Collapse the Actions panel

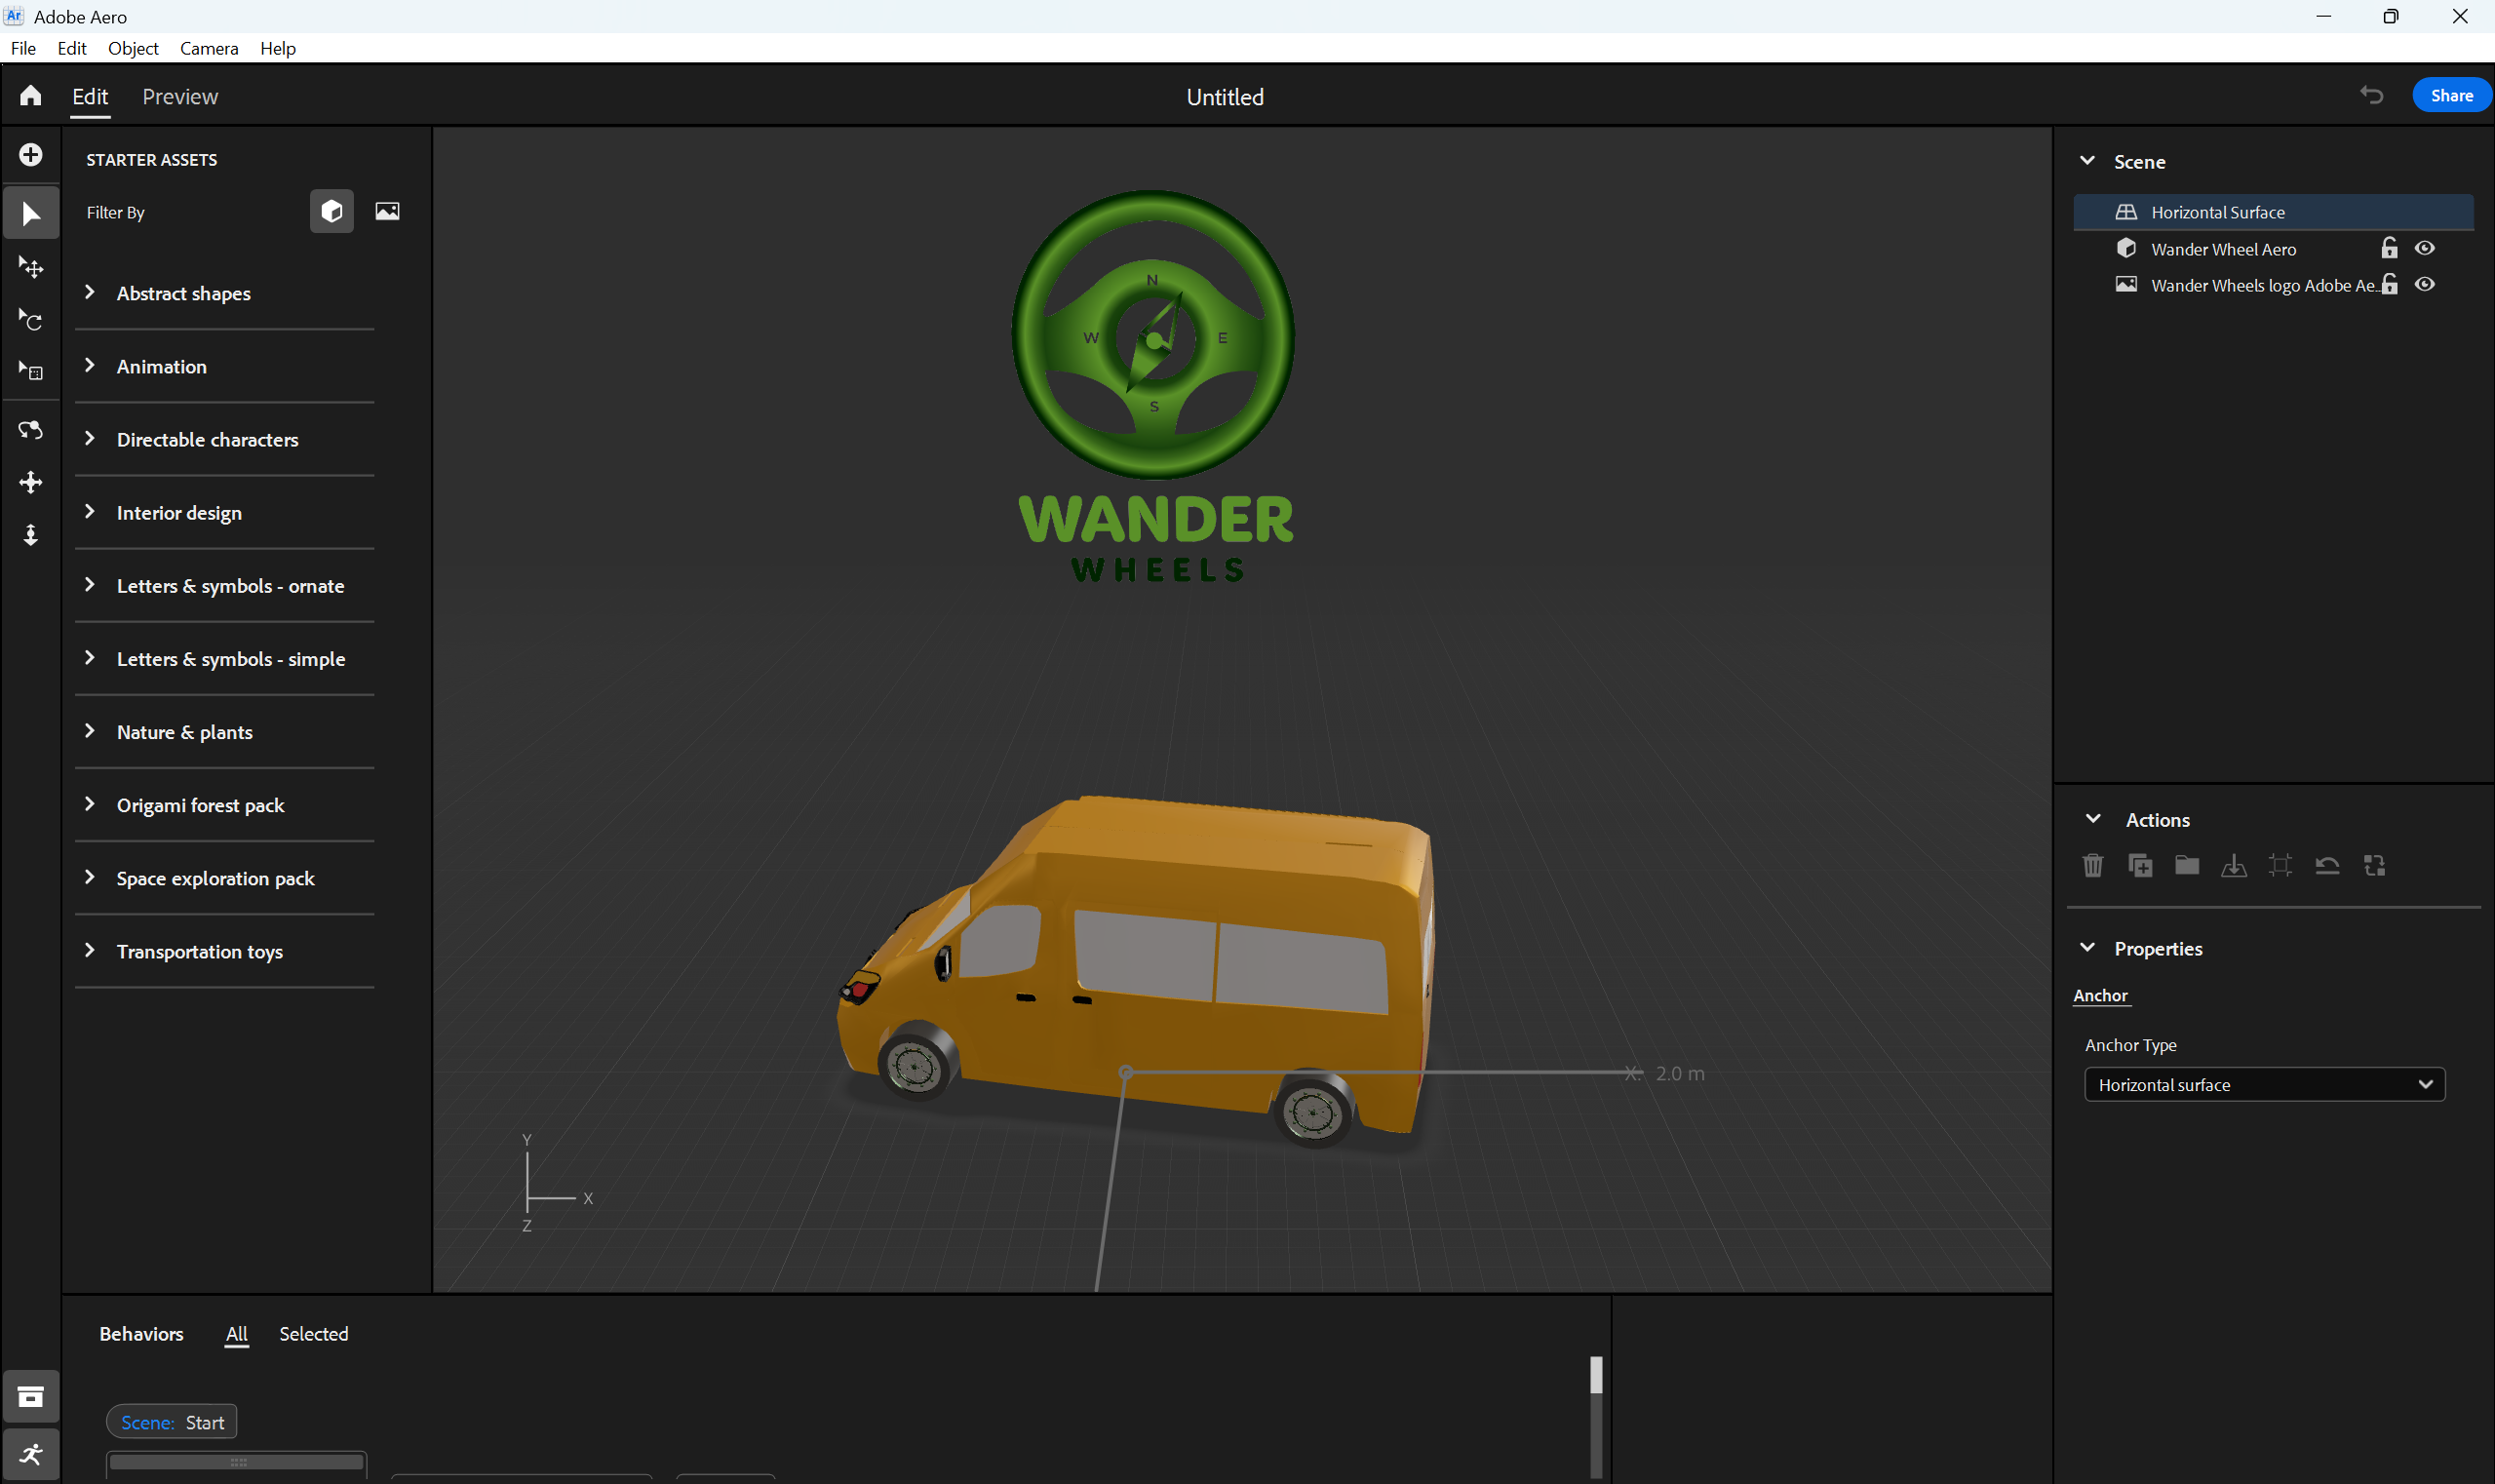pos(2092,818)
